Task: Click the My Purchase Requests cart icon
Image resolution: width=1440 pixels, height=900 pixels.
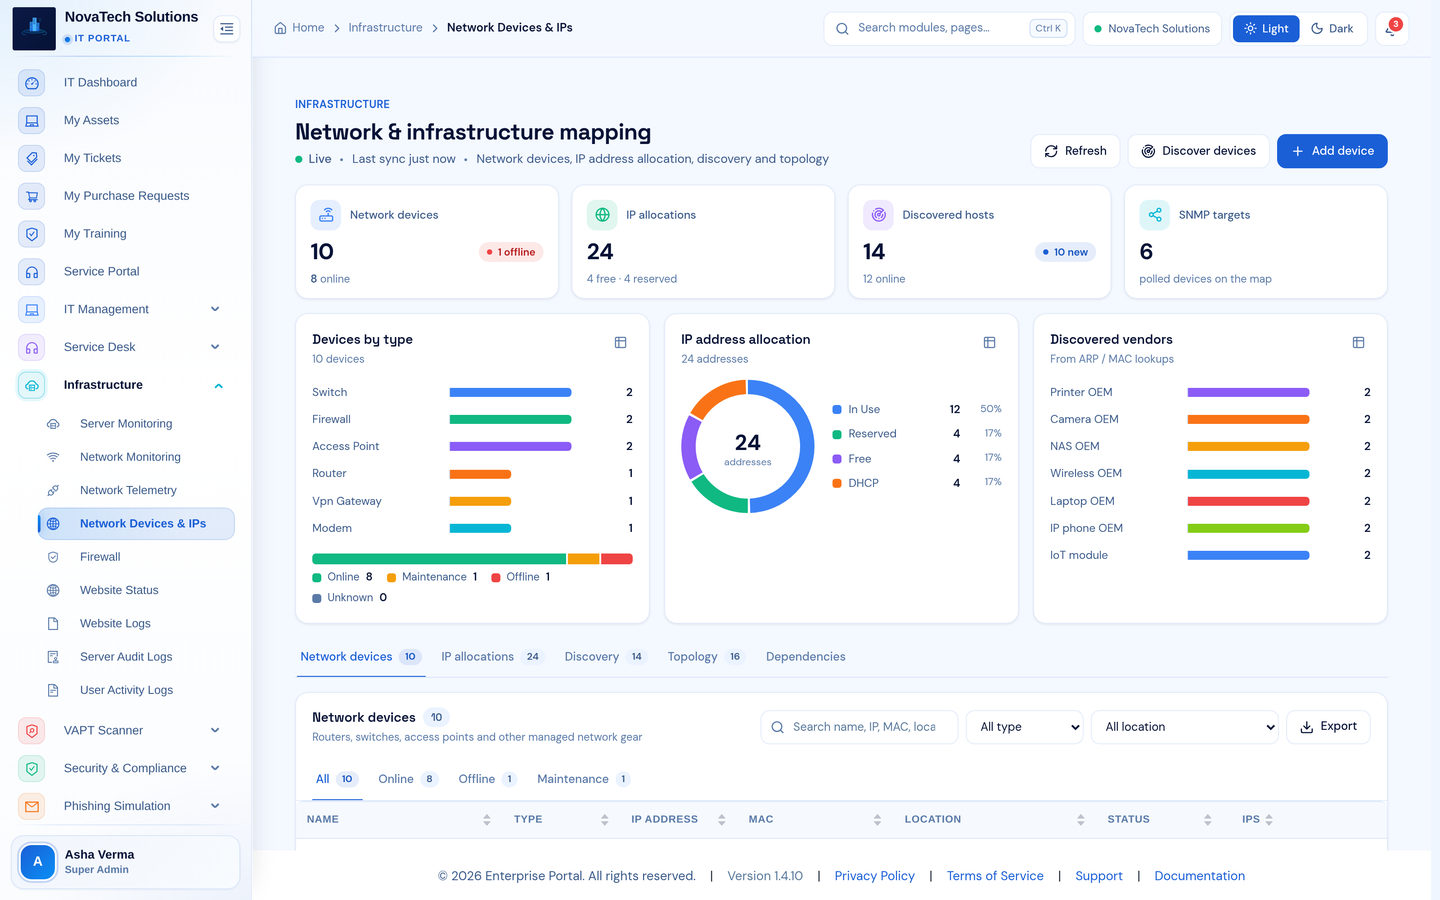Action: click(32, 196)
